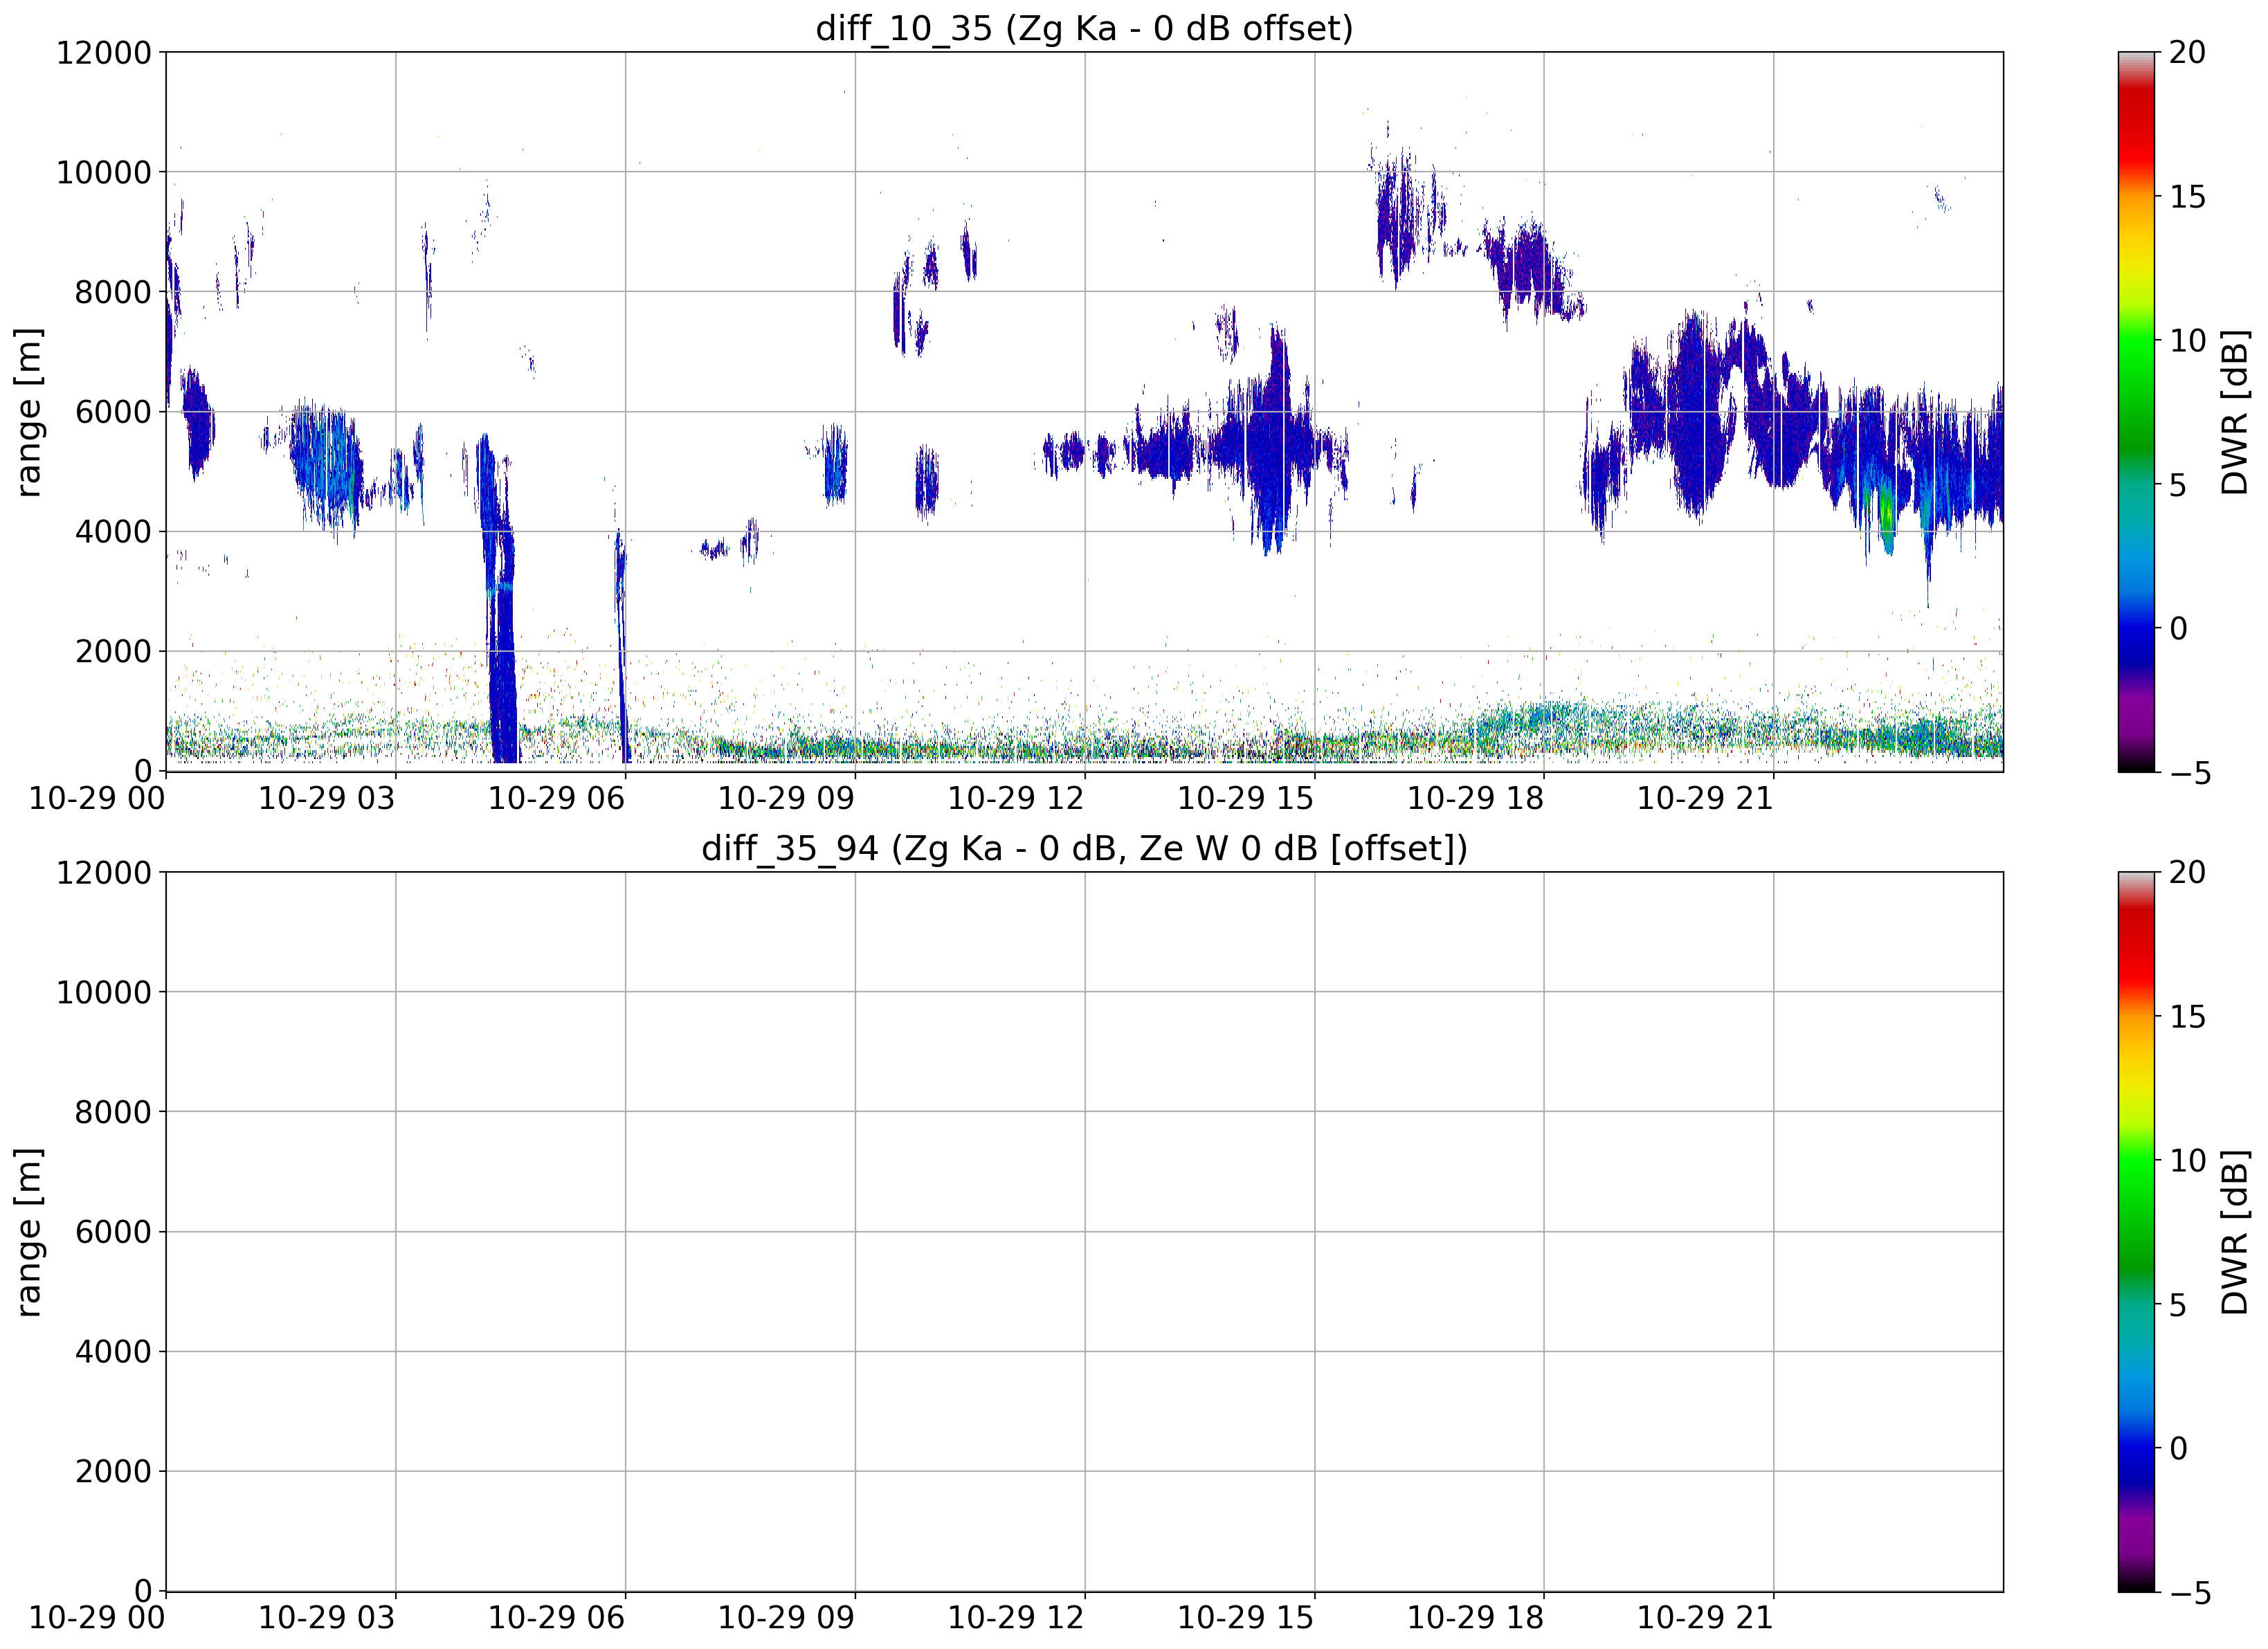Click the title "diff_10_35 (Zg Ka - 0 dB offset)"
2268x1649 pixels.
[1084, 28]
